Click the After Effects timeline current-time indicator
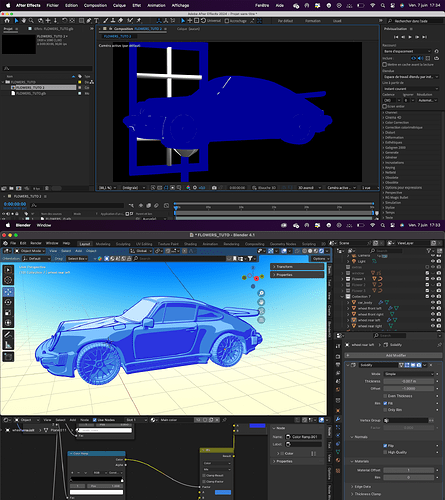This screenshot has height=500, width=445. pyautogui.click(x=176, y=207)
